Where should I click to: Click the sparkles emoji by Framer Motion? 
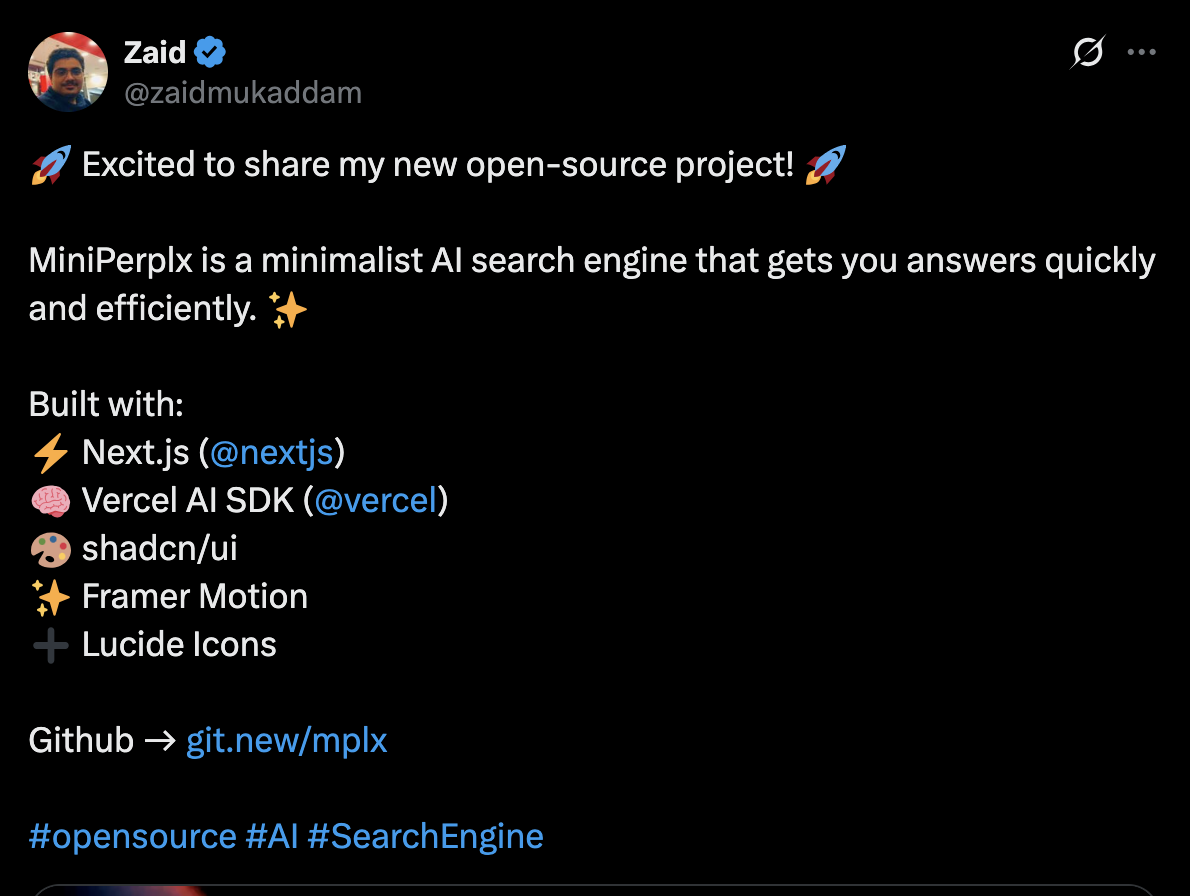click(x=51, y=597)
